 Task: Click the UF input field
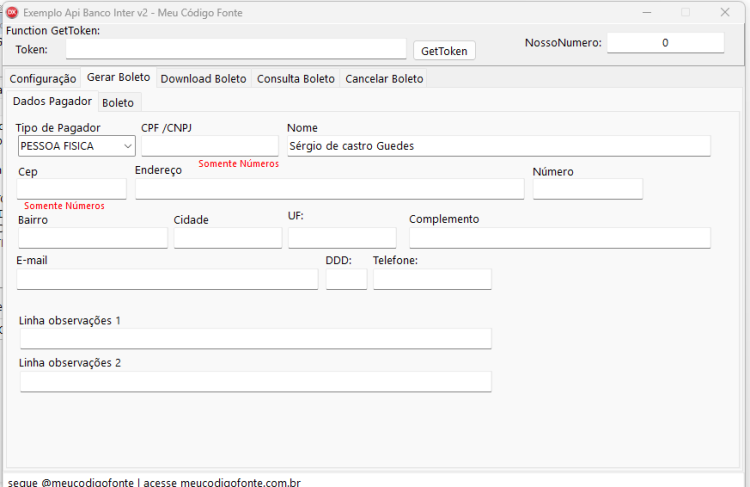342,238
